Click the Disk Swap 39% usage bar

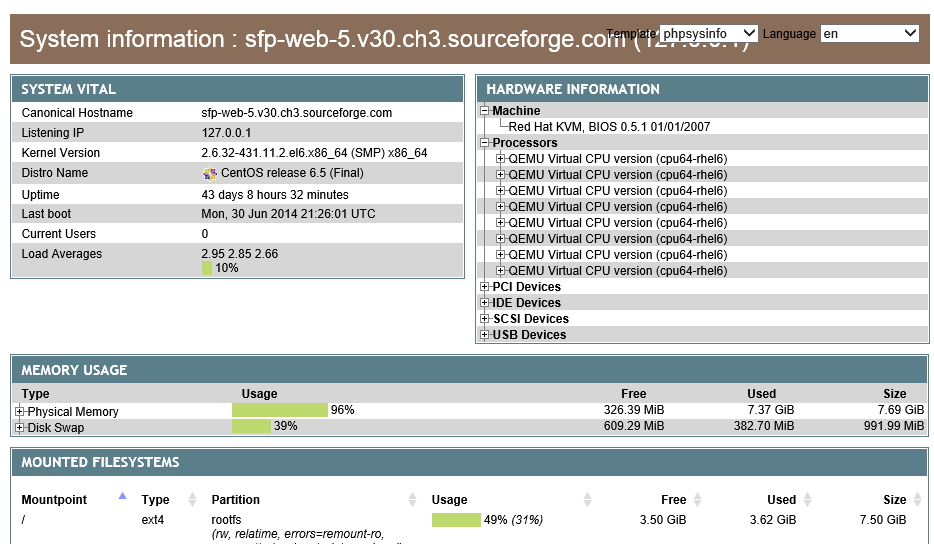click(x=251, y=426)
